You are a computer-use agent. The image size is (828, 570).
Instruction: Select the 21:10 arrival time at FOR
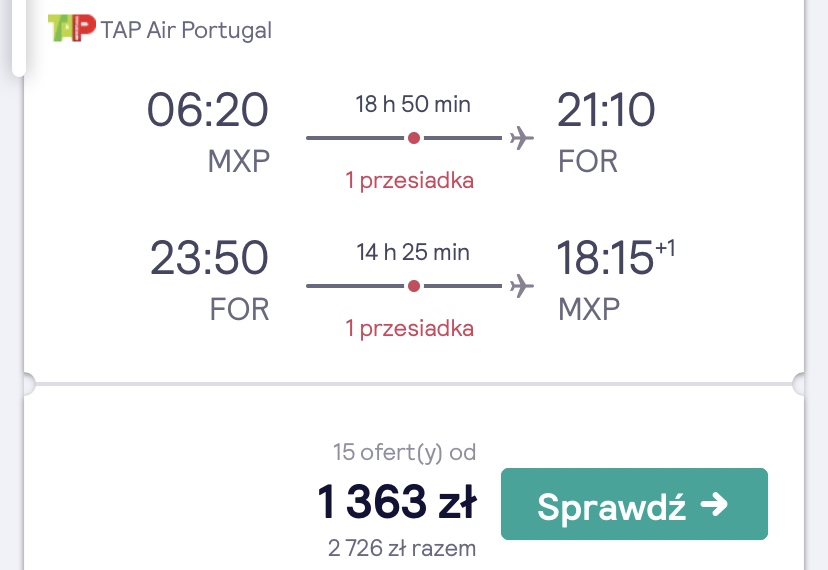pyautogui.click(x=606, y=110)
